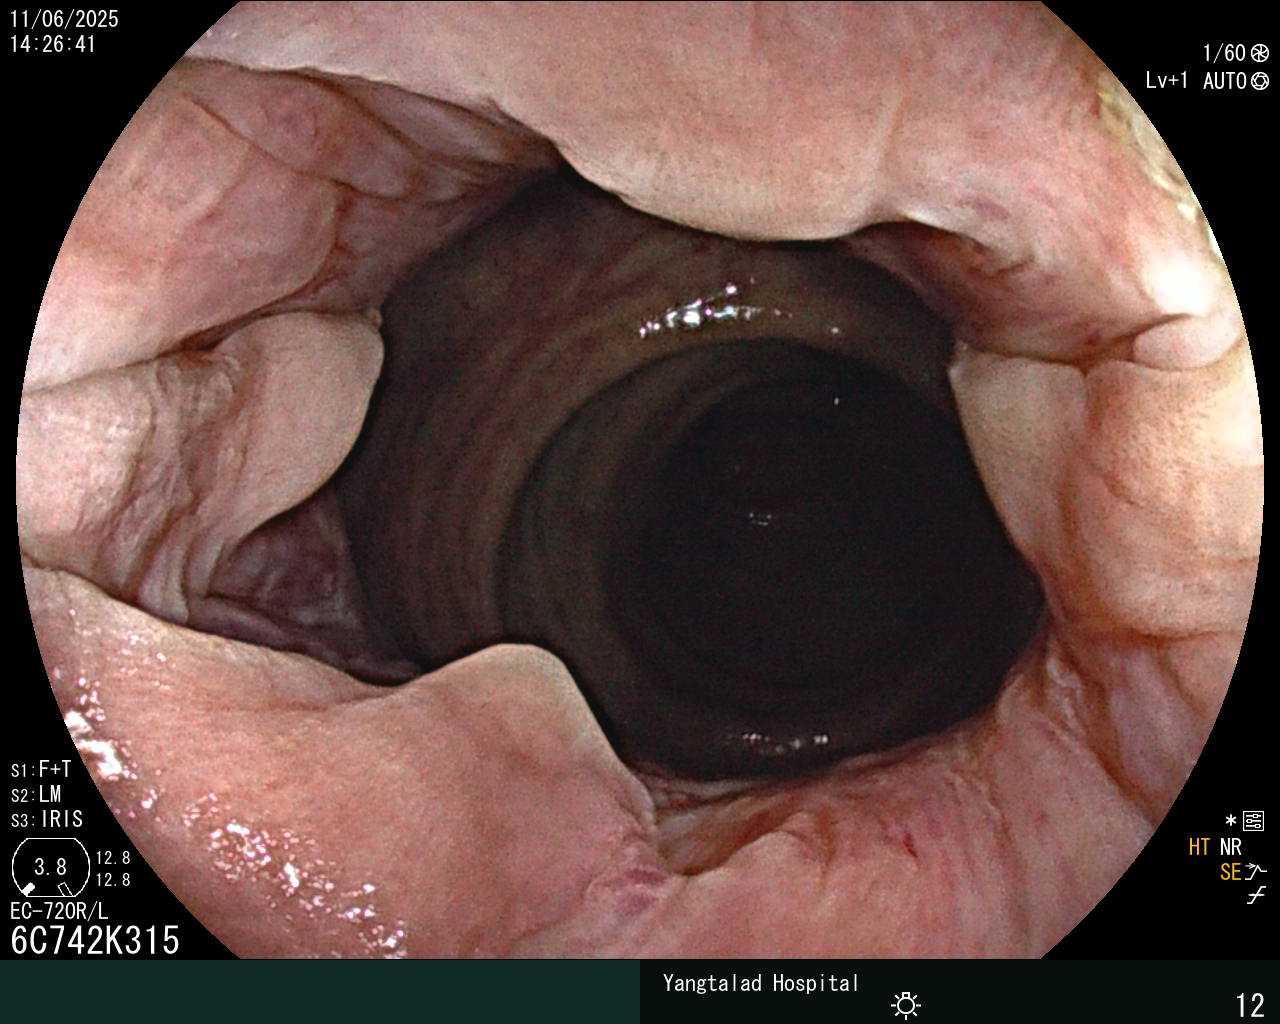The height and width of the screenshot is (1024, 1280).
Task: Click the tone curve icon below SE
Action: click(1256, 896)
